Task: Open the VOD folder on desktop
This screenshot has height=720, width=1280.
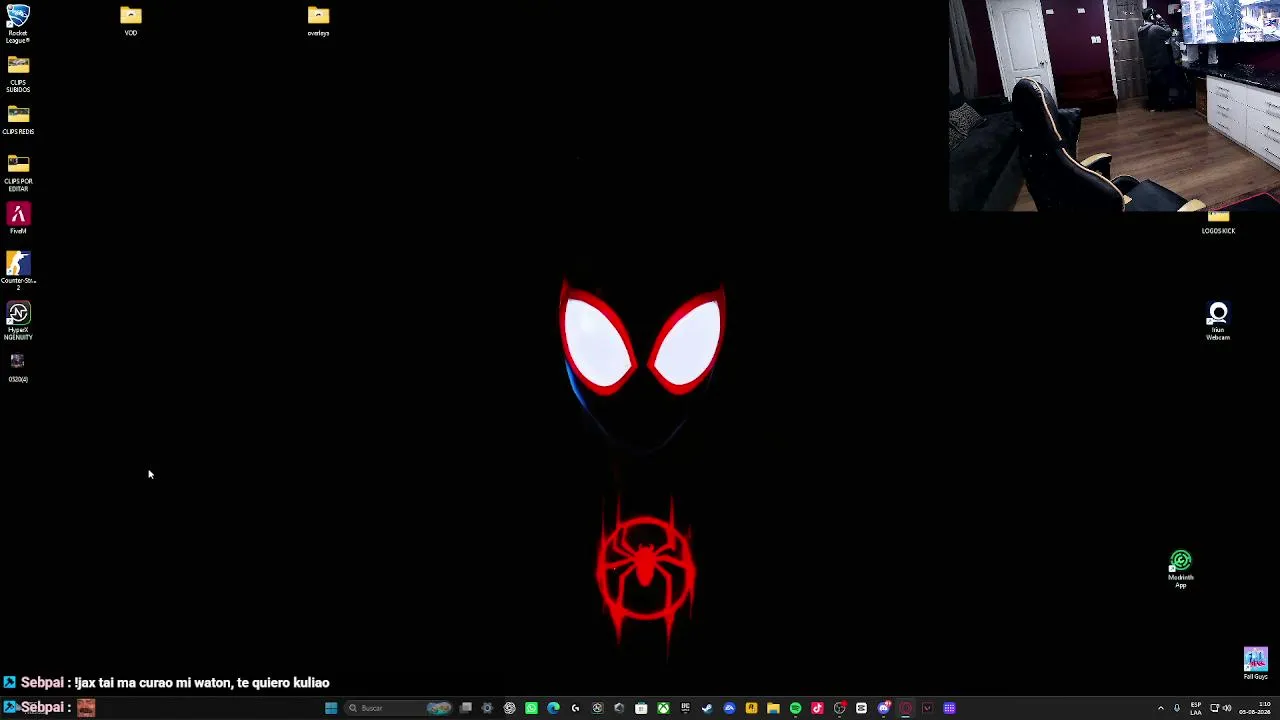Action: [131, 21]
